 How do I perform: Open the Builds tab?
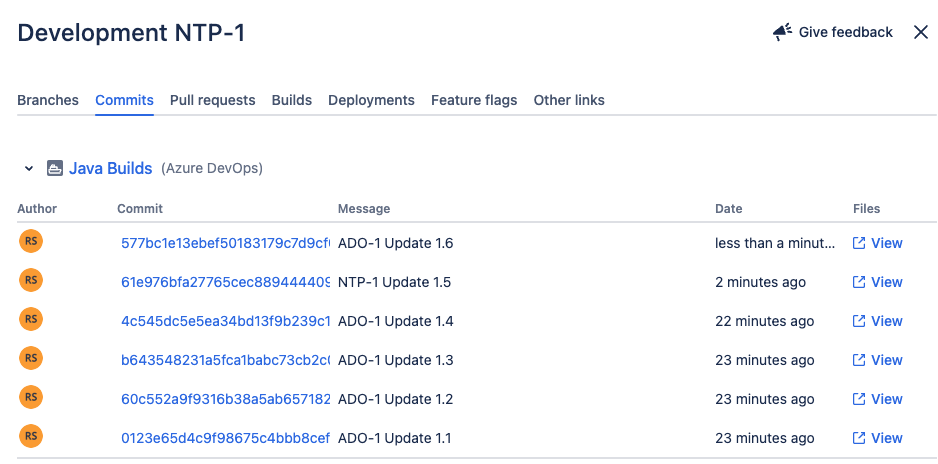(292, 100)
